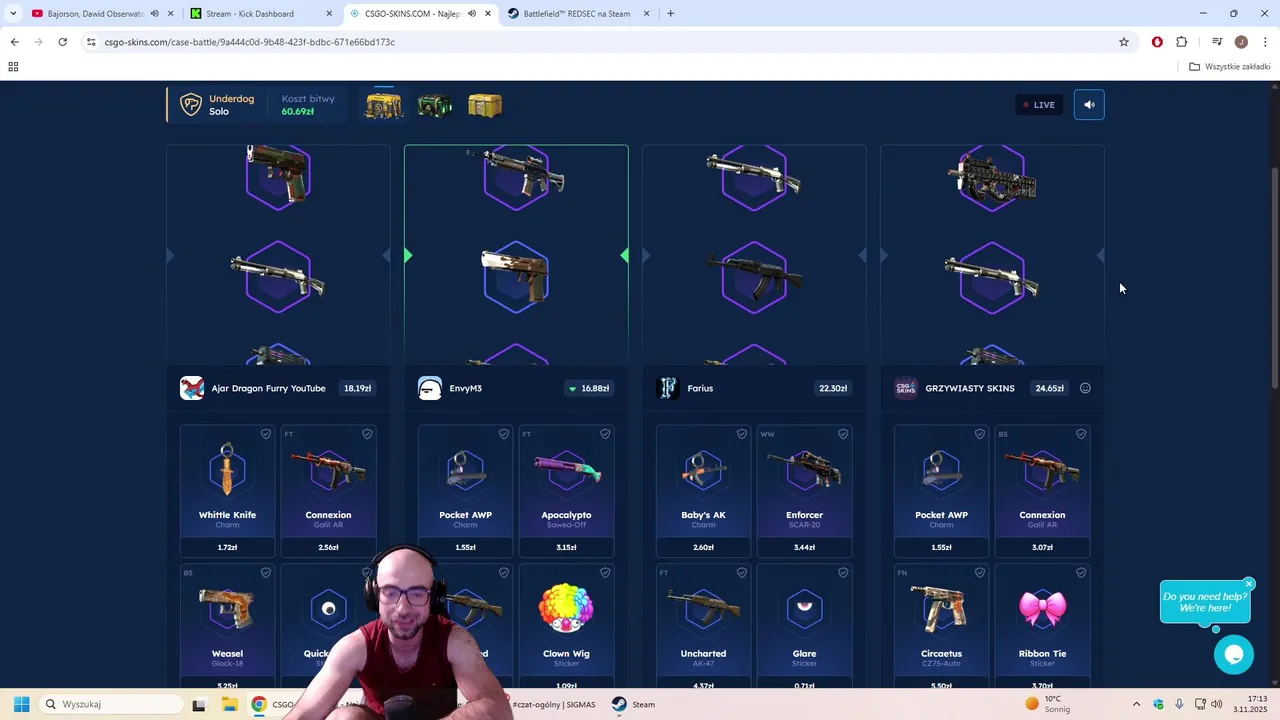Open Ajar Dragon Furry YouTube player avatar
The height and width of the screenshot is (720, 1280).
click(192, 388)
